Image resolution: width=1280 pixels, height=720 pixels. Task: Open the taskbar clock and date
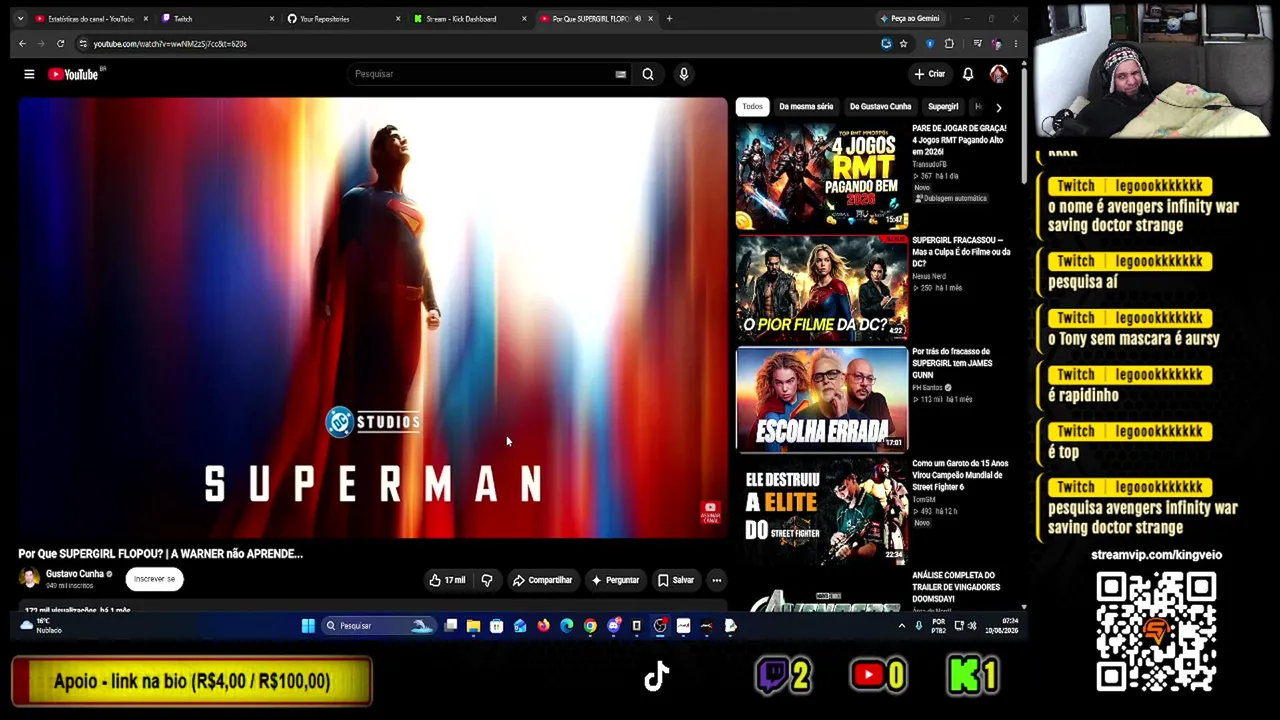(x=1001, y=626)
